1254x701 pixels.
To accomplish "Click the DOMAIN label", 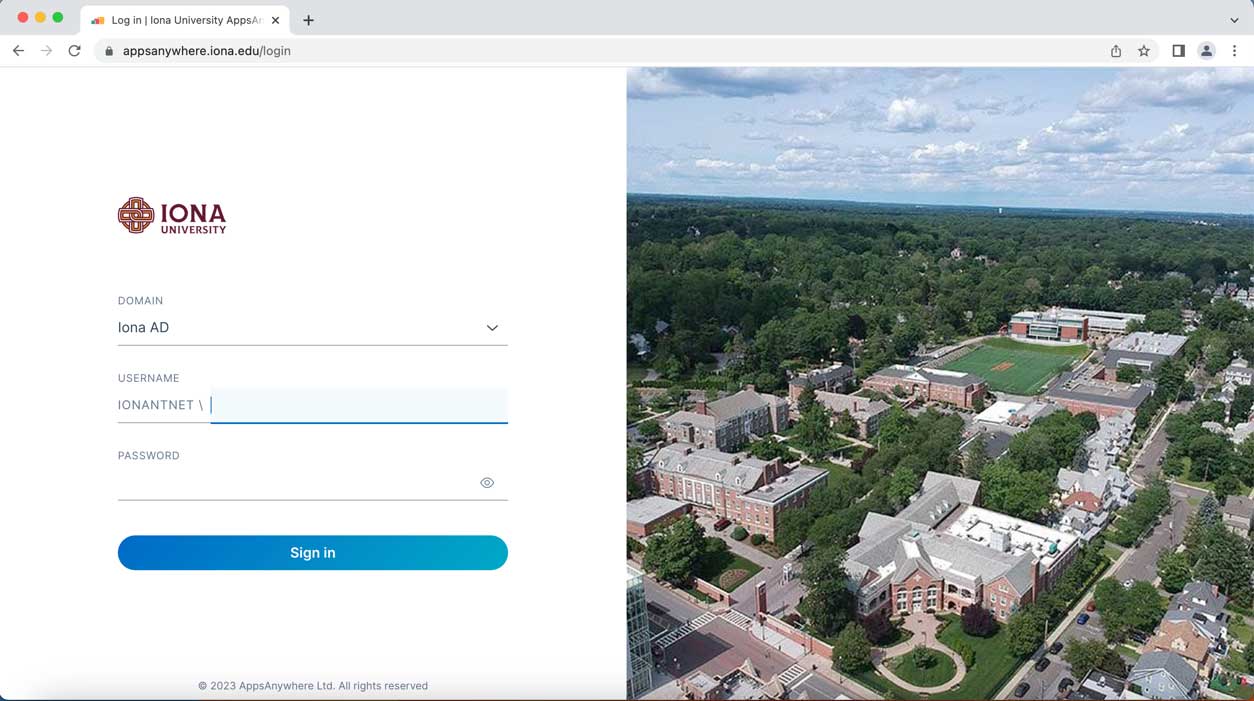I will (140, 301).
